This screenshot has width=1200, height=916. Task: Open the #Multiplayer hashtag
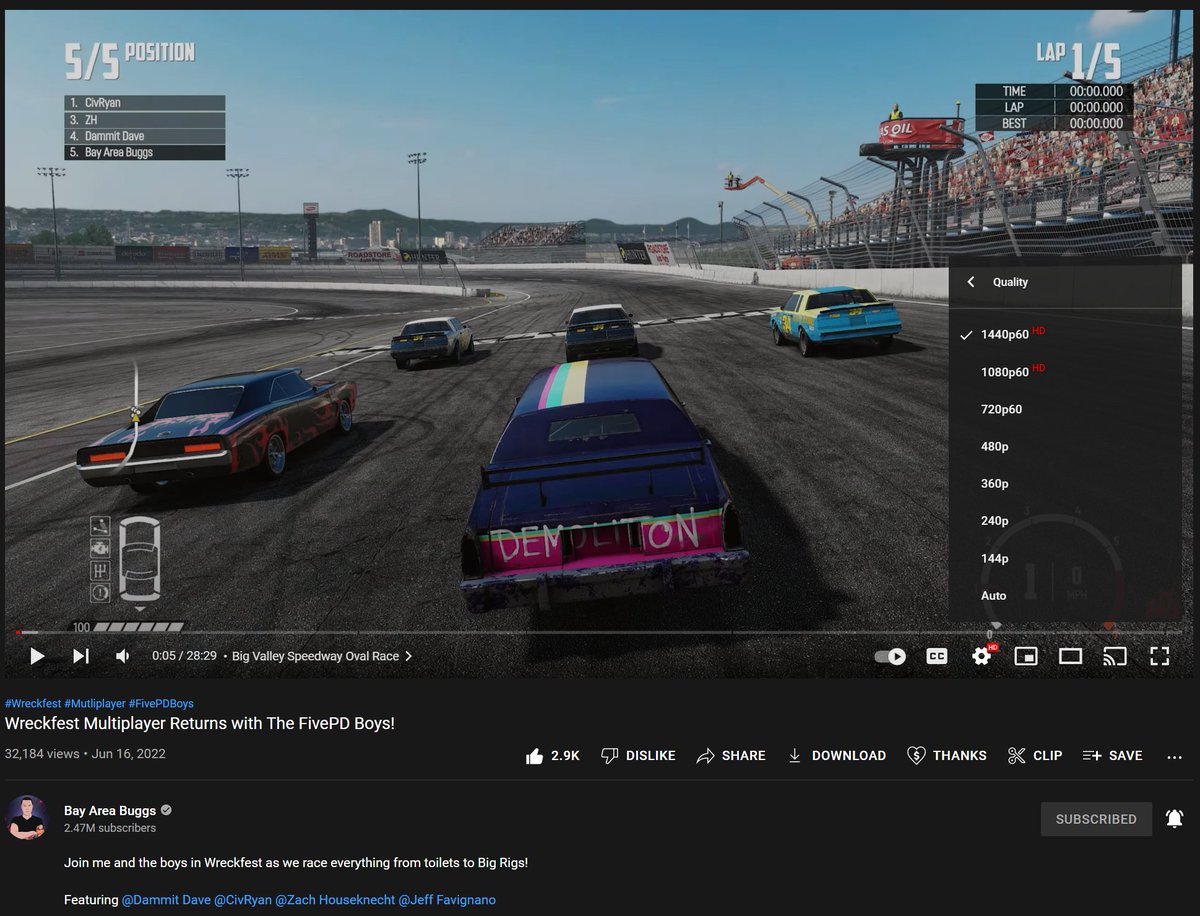tap(95, 704)
